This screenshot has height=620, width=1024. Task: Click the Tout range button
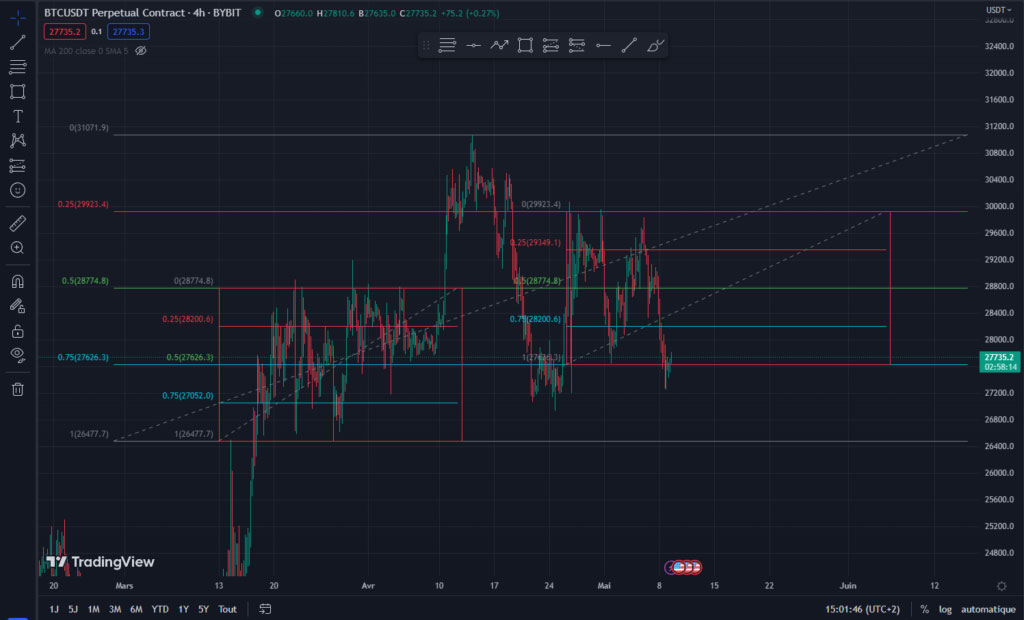pos(227,609)
